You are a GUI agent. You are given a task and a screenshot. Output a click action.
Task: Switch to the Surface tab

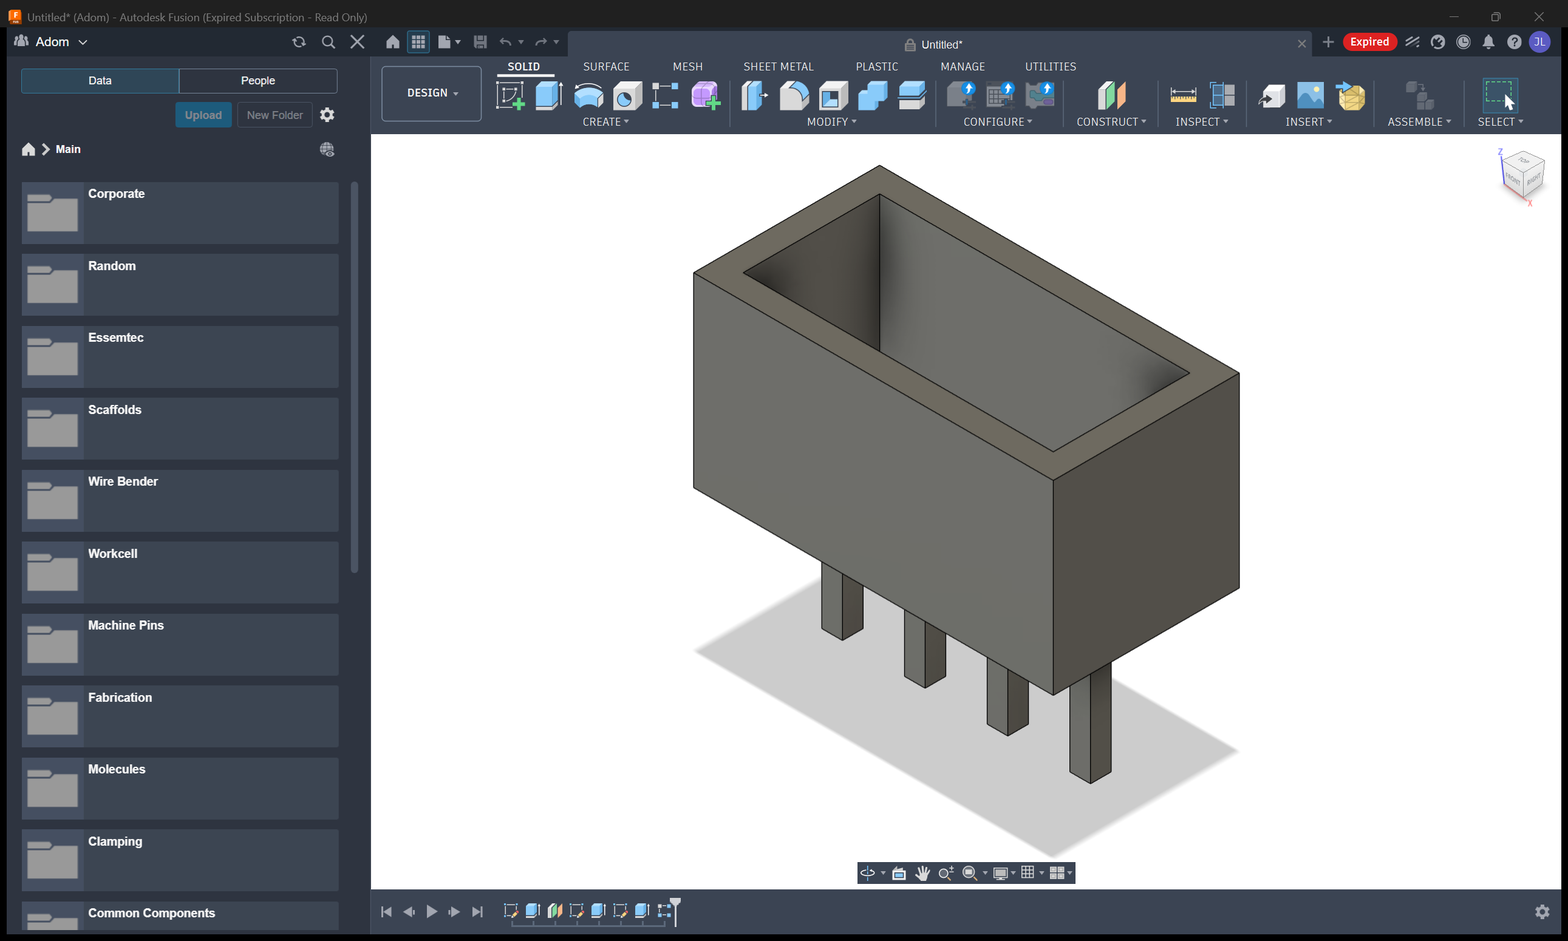tap(606, 67)
